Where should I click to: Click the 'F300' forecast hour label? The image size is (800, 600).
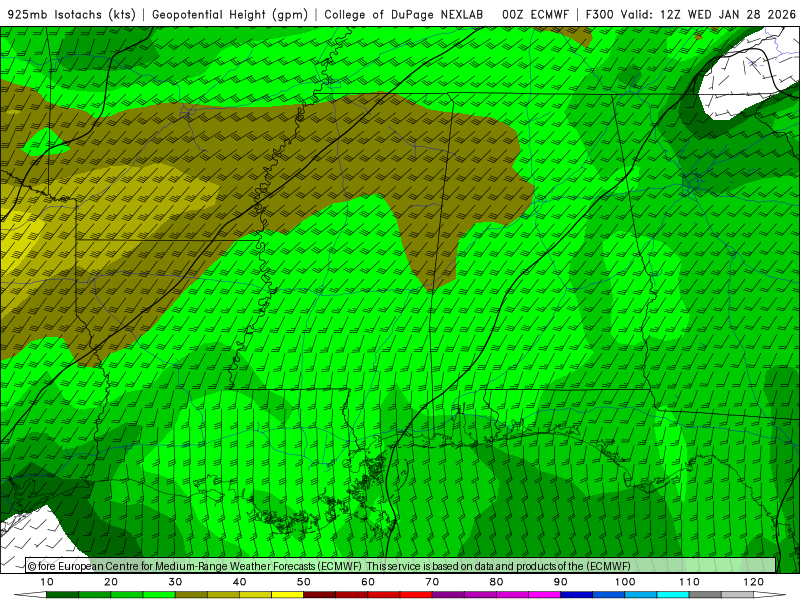[x=599, y=14]
